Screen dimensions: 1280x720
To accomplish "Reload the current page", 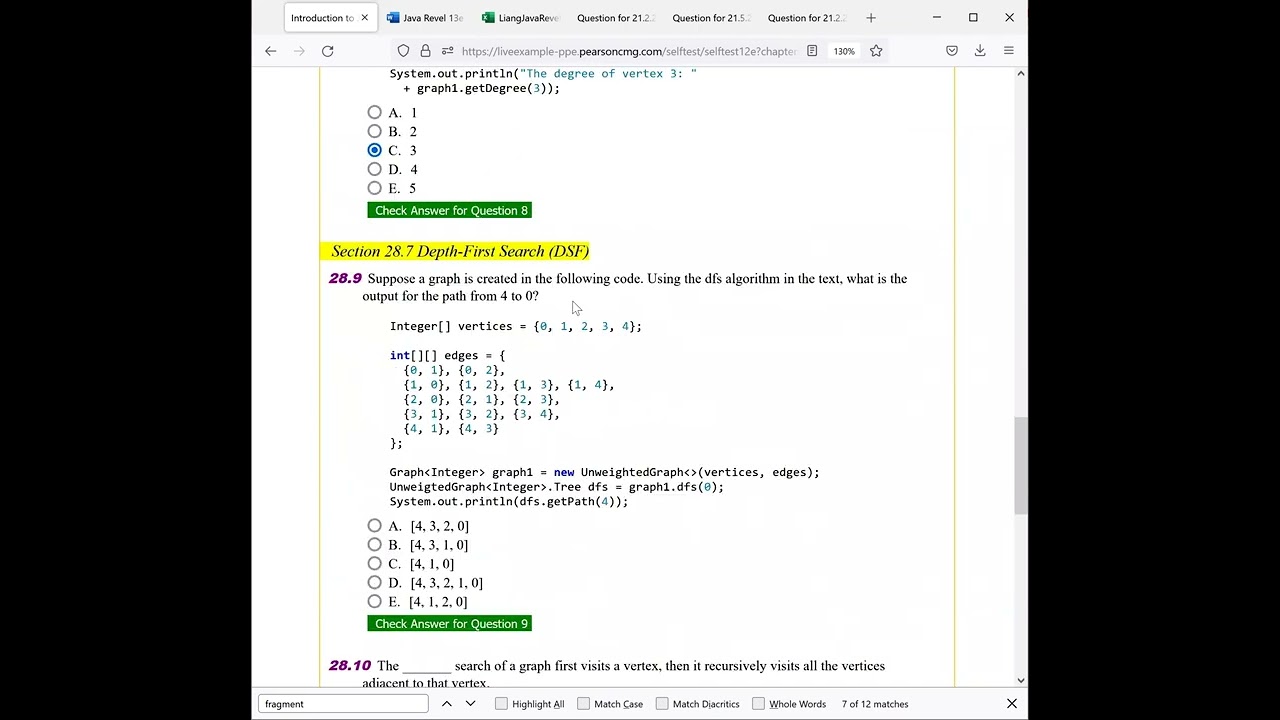I will (327, 51).
